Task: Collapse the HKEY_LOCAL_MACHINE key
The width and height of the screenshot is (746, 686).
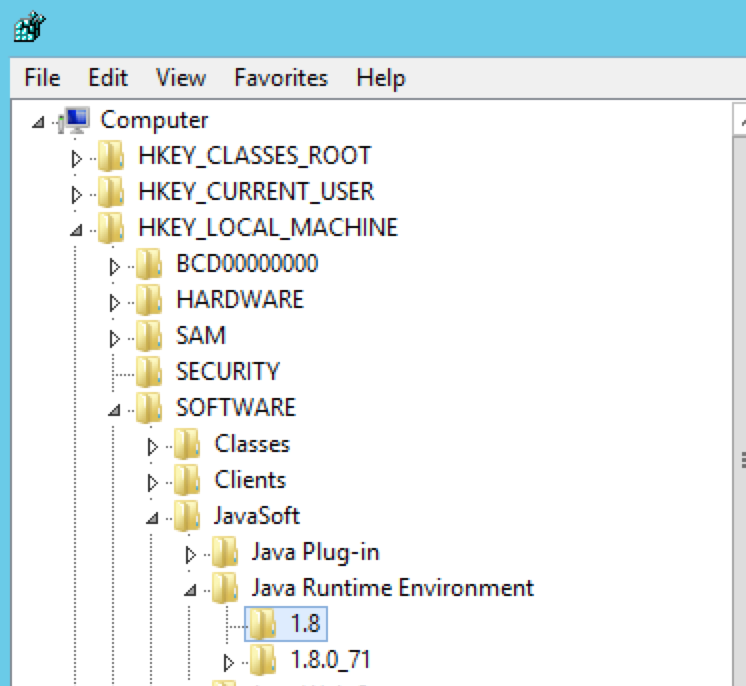Action: coord(76,230)
